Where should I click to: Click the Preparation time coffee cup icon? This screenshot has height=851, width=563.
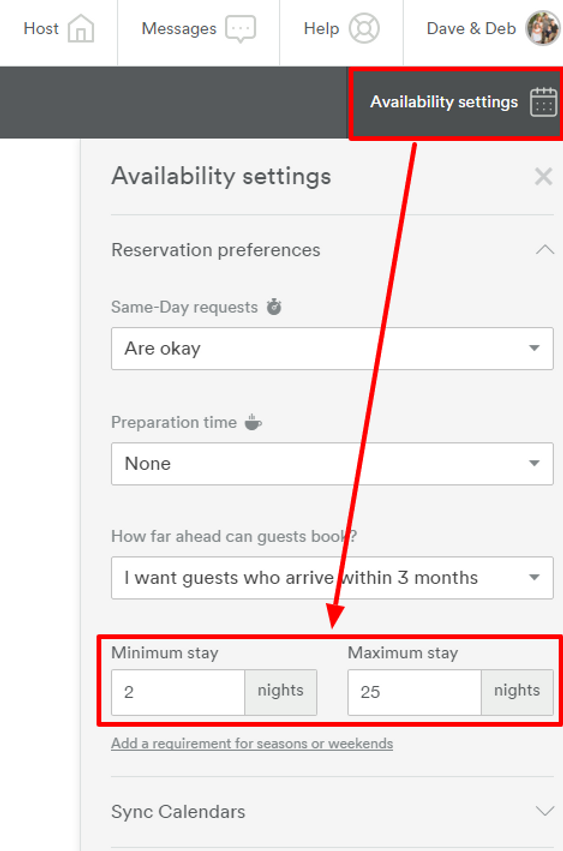(x=253, y=422)
